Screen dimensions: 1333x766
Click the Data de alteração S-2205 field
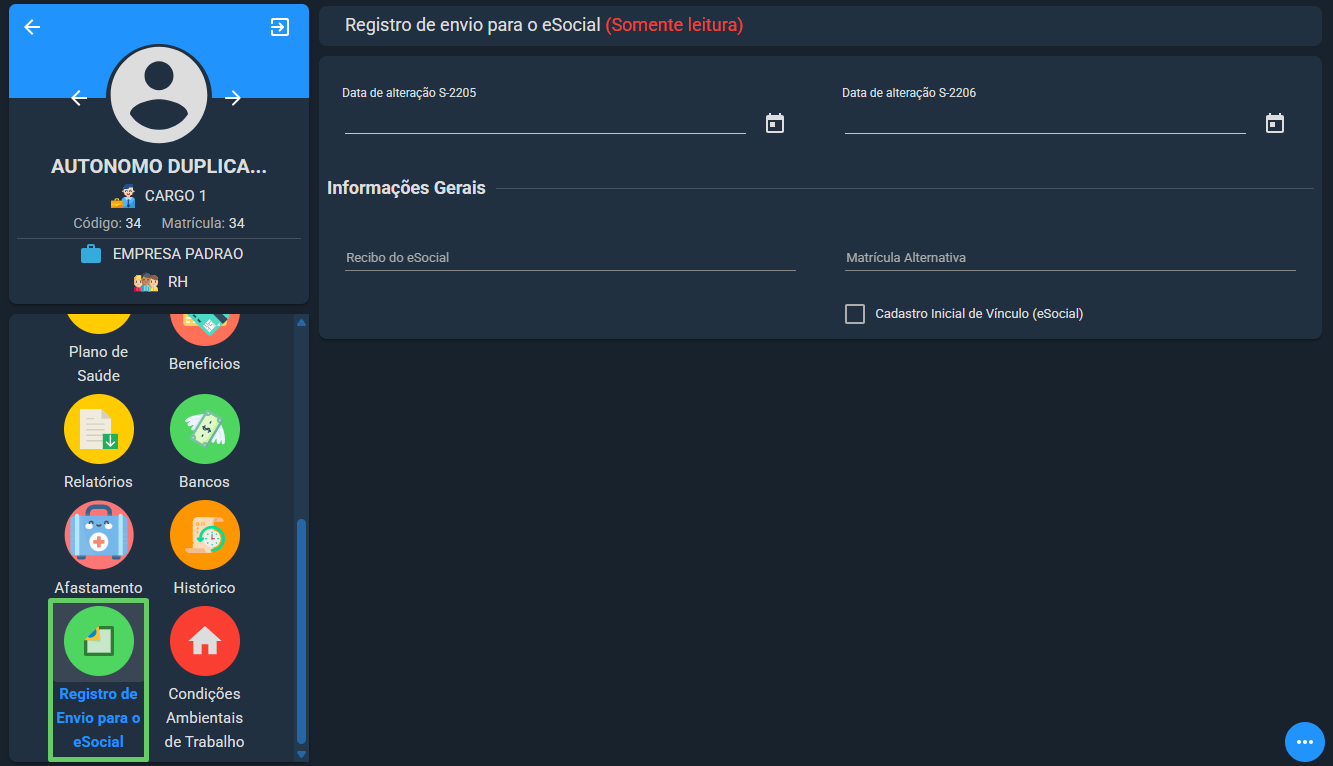[545, 120]
